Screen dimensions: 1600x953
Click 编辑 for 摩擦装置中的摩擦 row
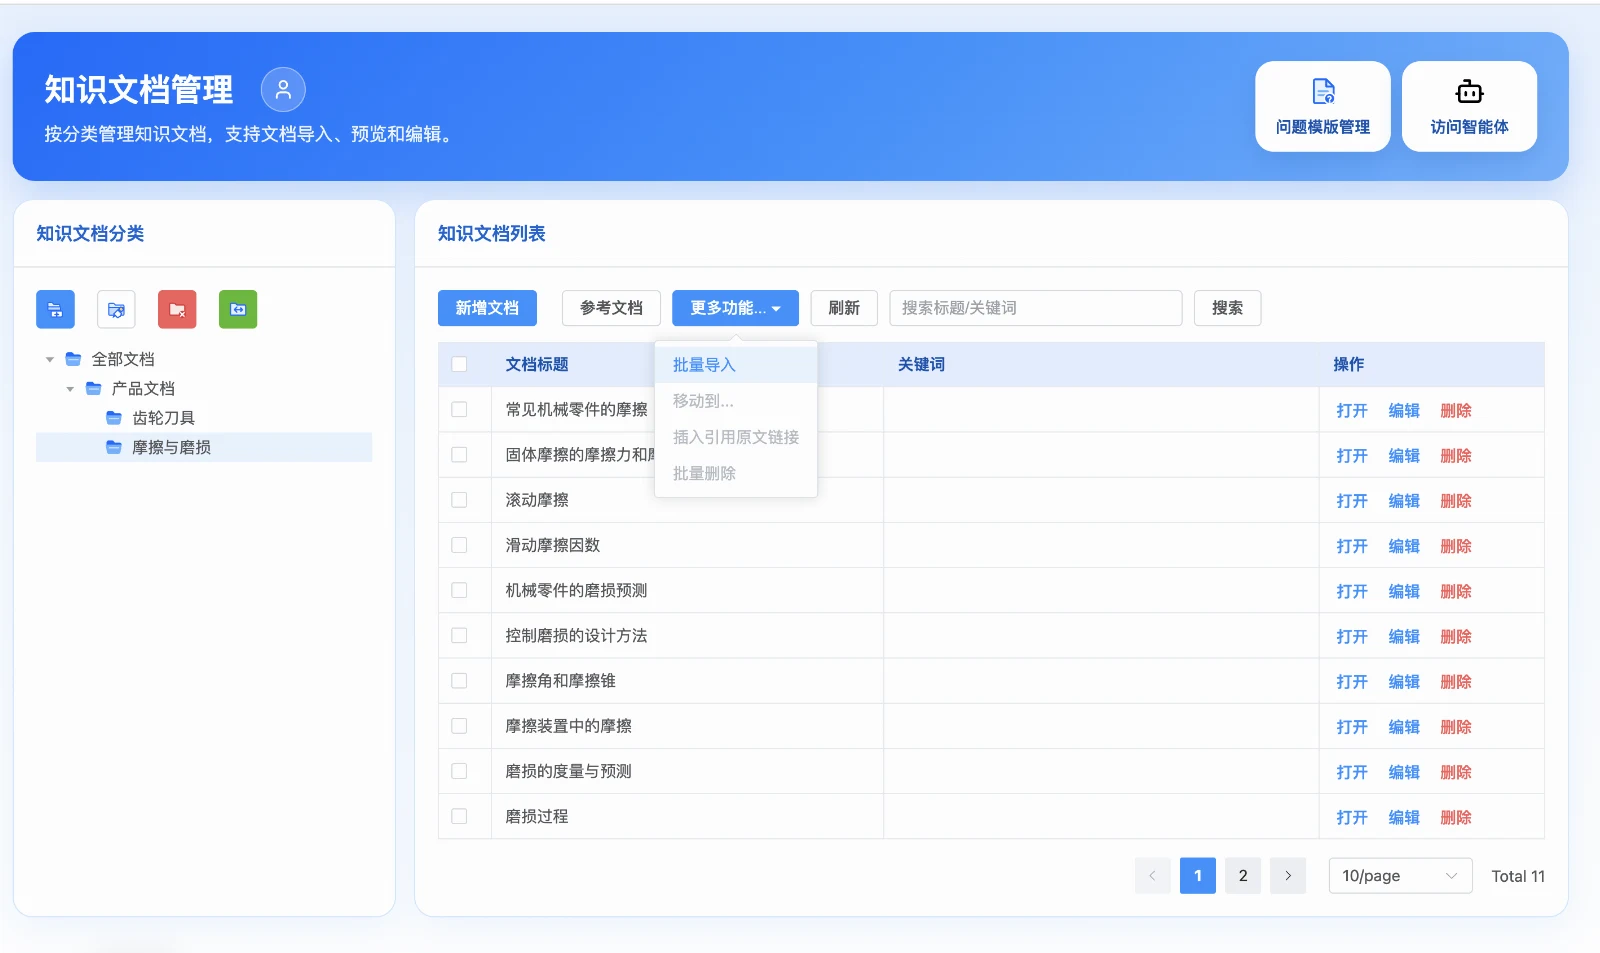[x=1404, y=727]
